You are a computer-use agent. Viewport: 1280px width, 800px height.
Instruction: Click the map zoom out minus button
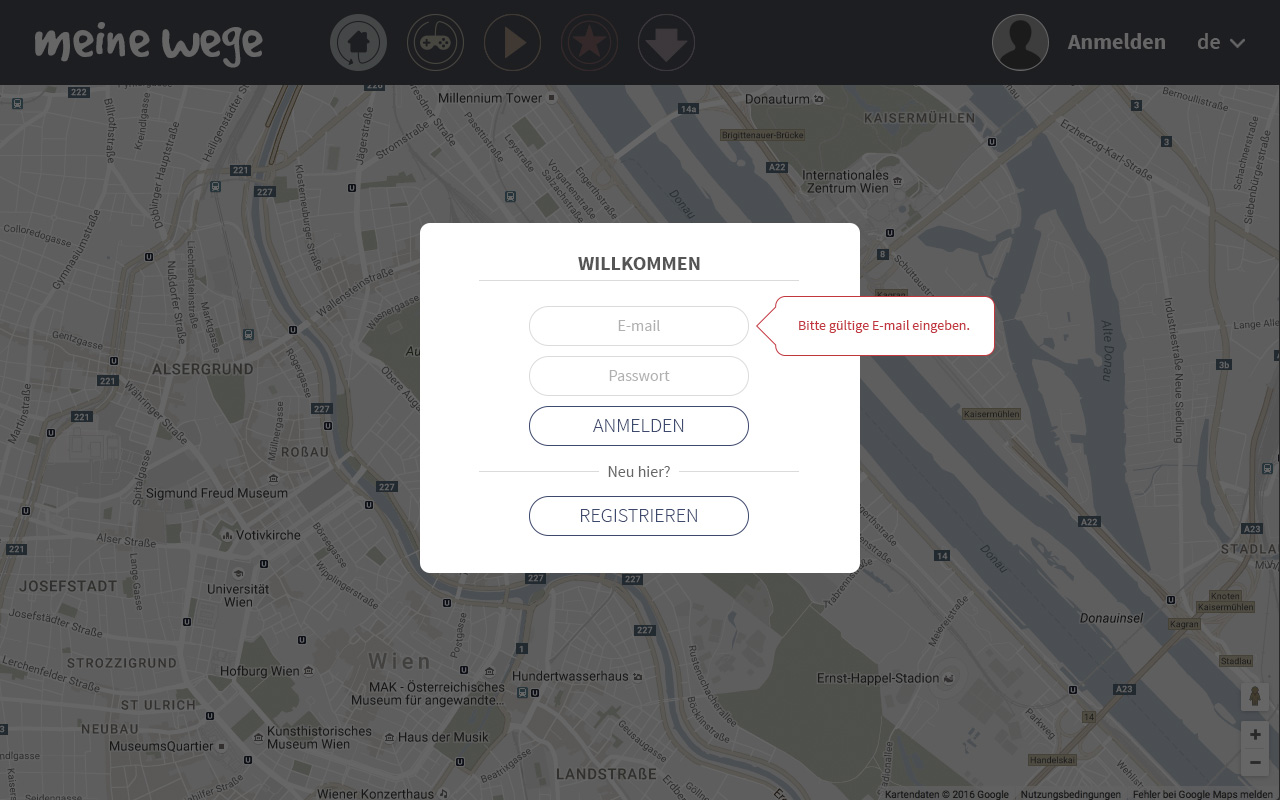pos(1255,762)
